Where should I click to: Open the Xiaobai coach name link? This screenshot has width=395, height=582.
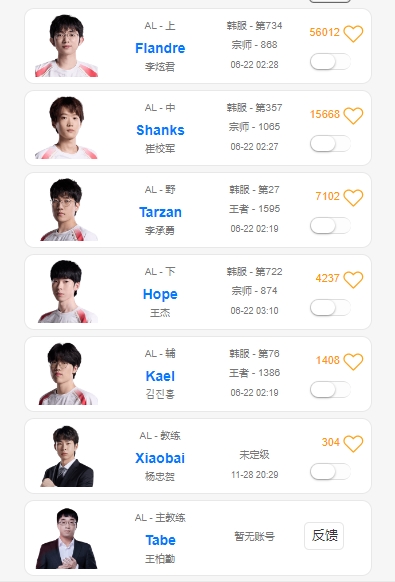(x=160, y=458)
